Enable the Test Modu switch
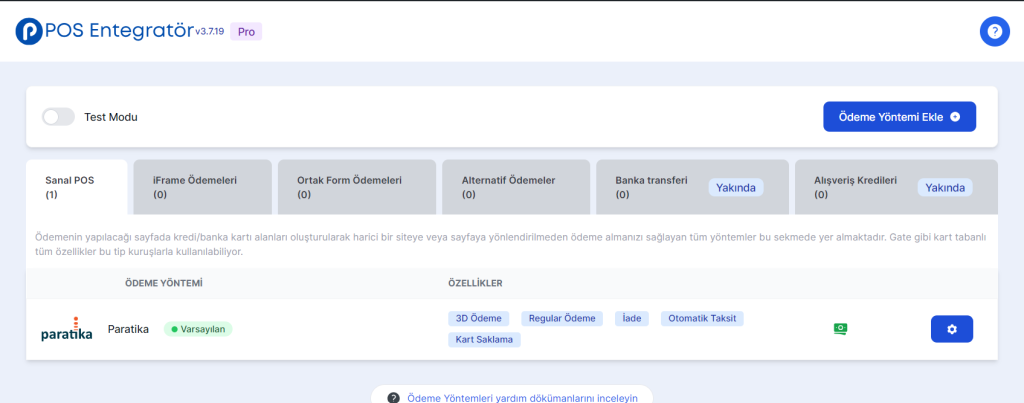 (x=58, y=117)
